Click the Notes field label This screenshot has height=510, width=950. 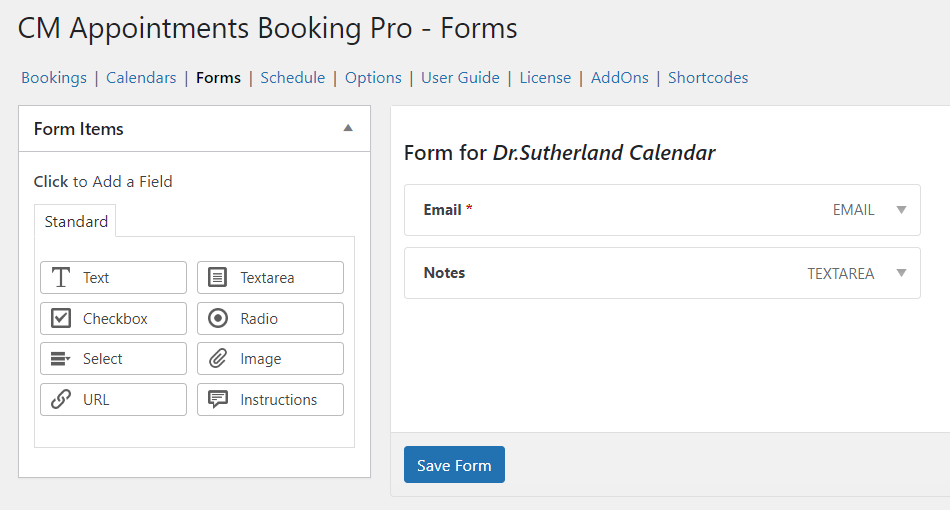click(444, 273)
